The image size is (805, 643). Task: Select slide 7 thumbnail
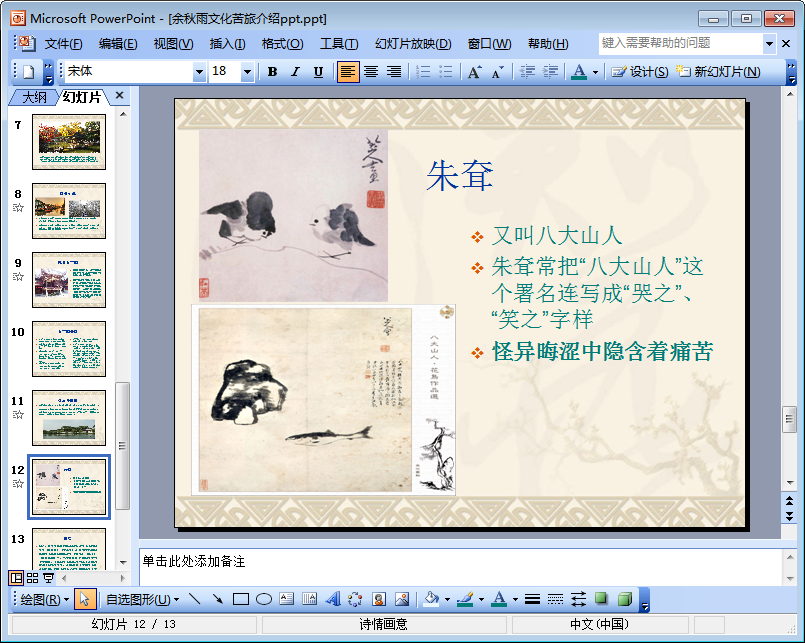69,142
